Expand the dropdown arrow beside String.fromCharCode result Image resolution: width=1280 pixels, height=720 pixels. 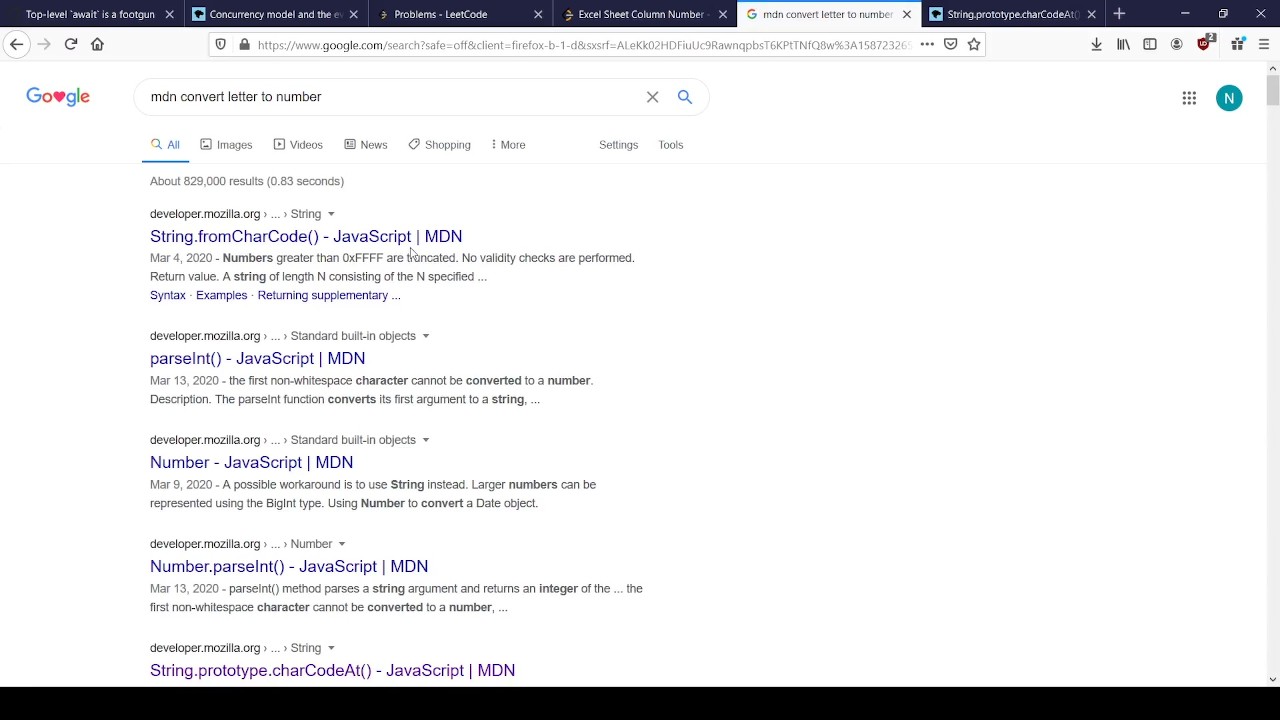click(331, 214)
